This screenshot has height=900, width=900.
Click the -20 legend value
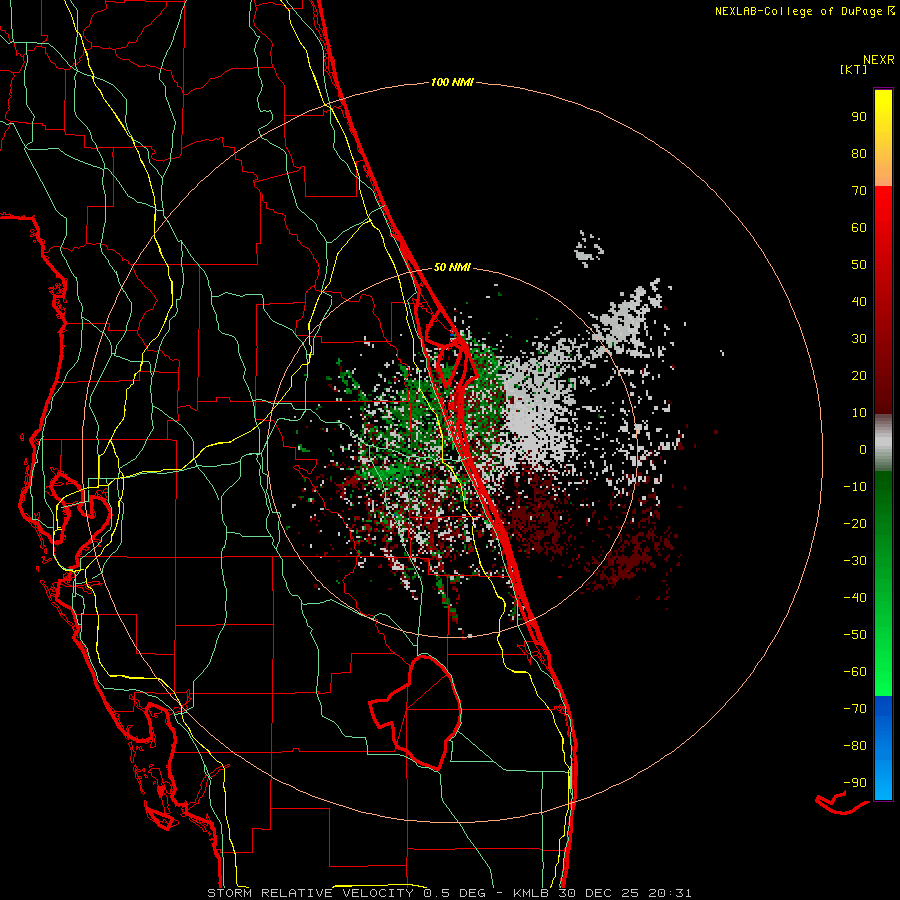tap(855, 523)
